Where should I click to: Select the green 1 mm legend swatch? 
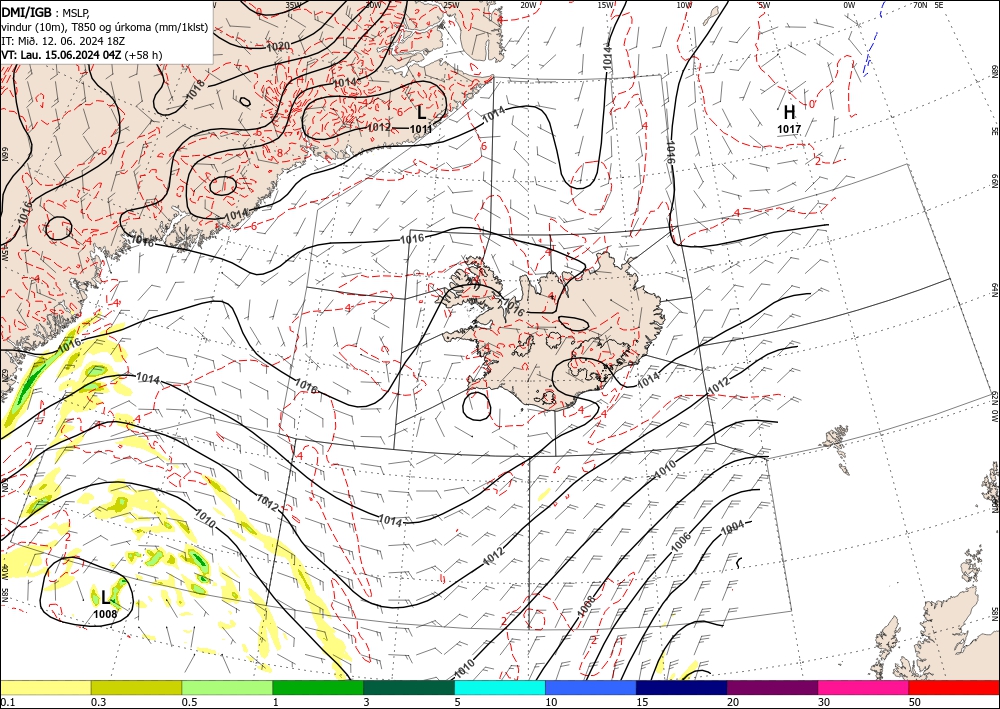click(x=318, y=687)
